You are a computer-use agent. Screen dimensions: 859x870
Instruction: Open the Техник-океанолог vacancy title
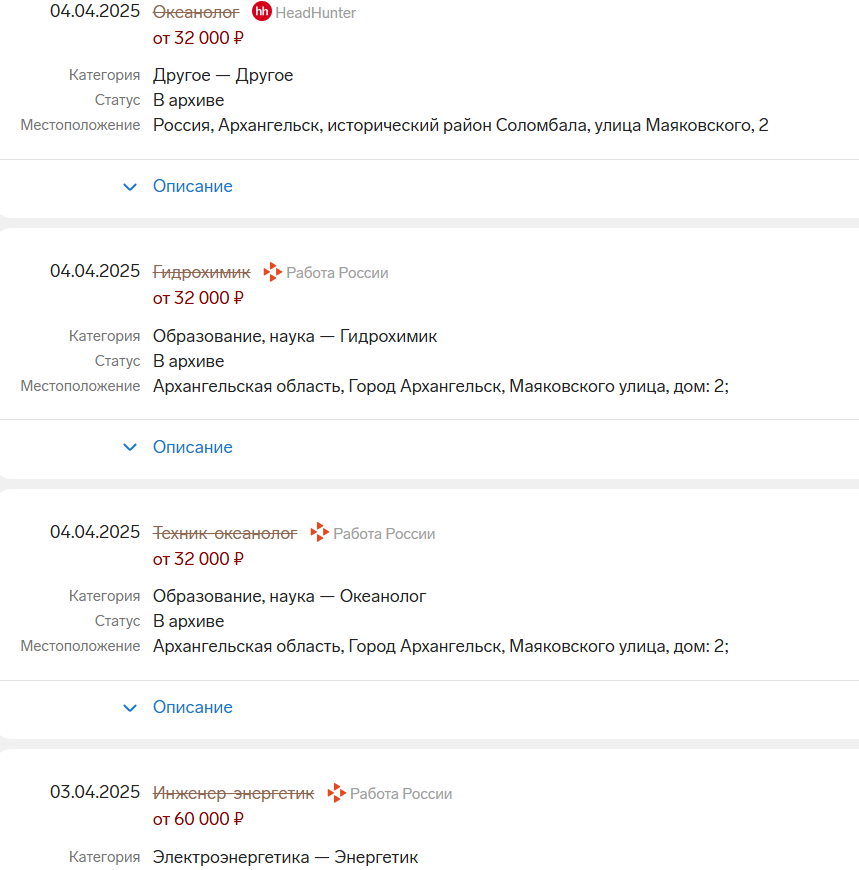pyautogui.click(x=225, y=533)
